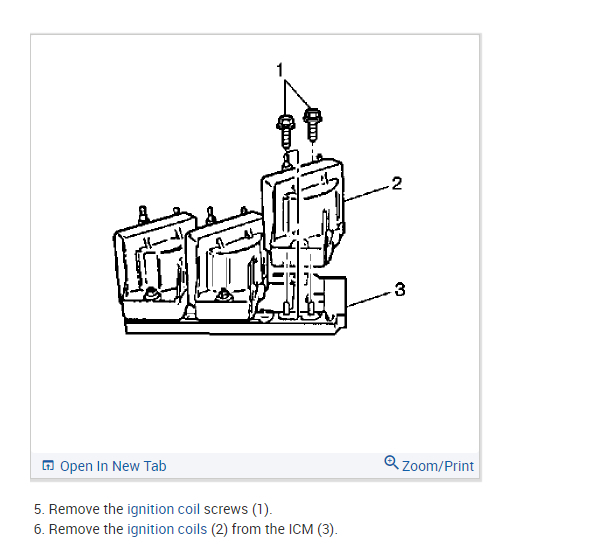This screenshot has width=614, height=548.
Task: Select the right ignition coil screw in diagram
Action: click(312, 125)
